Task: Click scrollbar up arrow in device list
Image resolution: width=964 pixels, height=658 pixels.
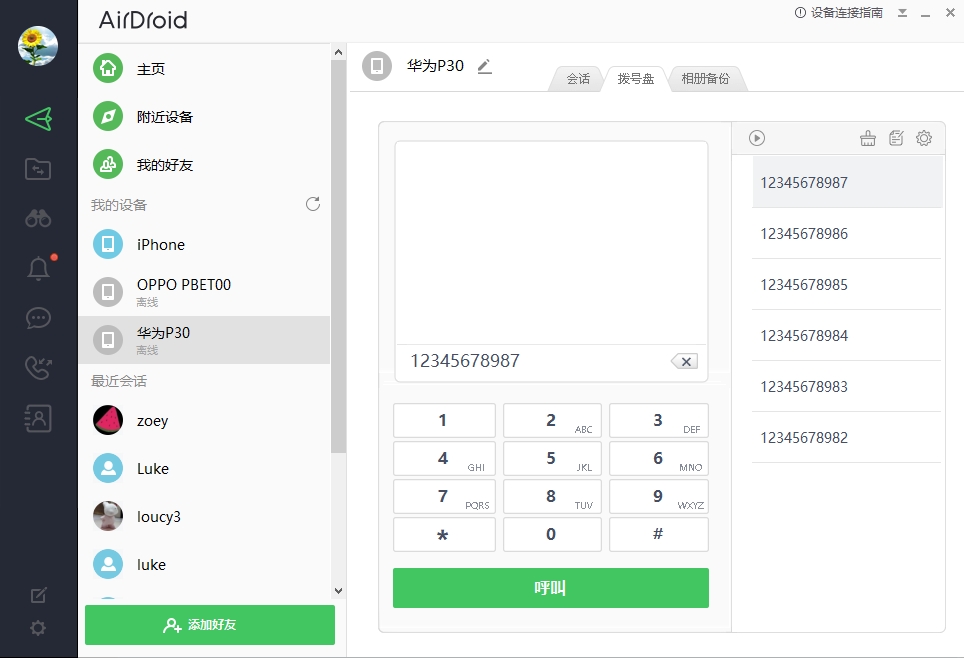Action: [338, 52]
